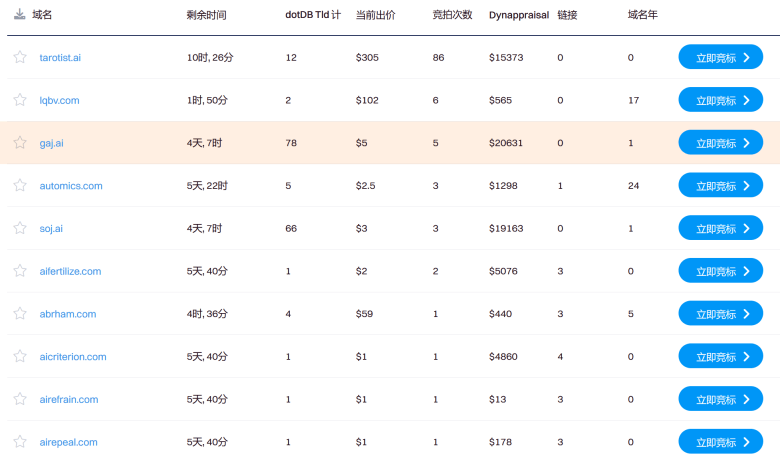
Task: Star the tarotist.ai domain as favorite
Action: pyautogui.click(x=20, y=57)
